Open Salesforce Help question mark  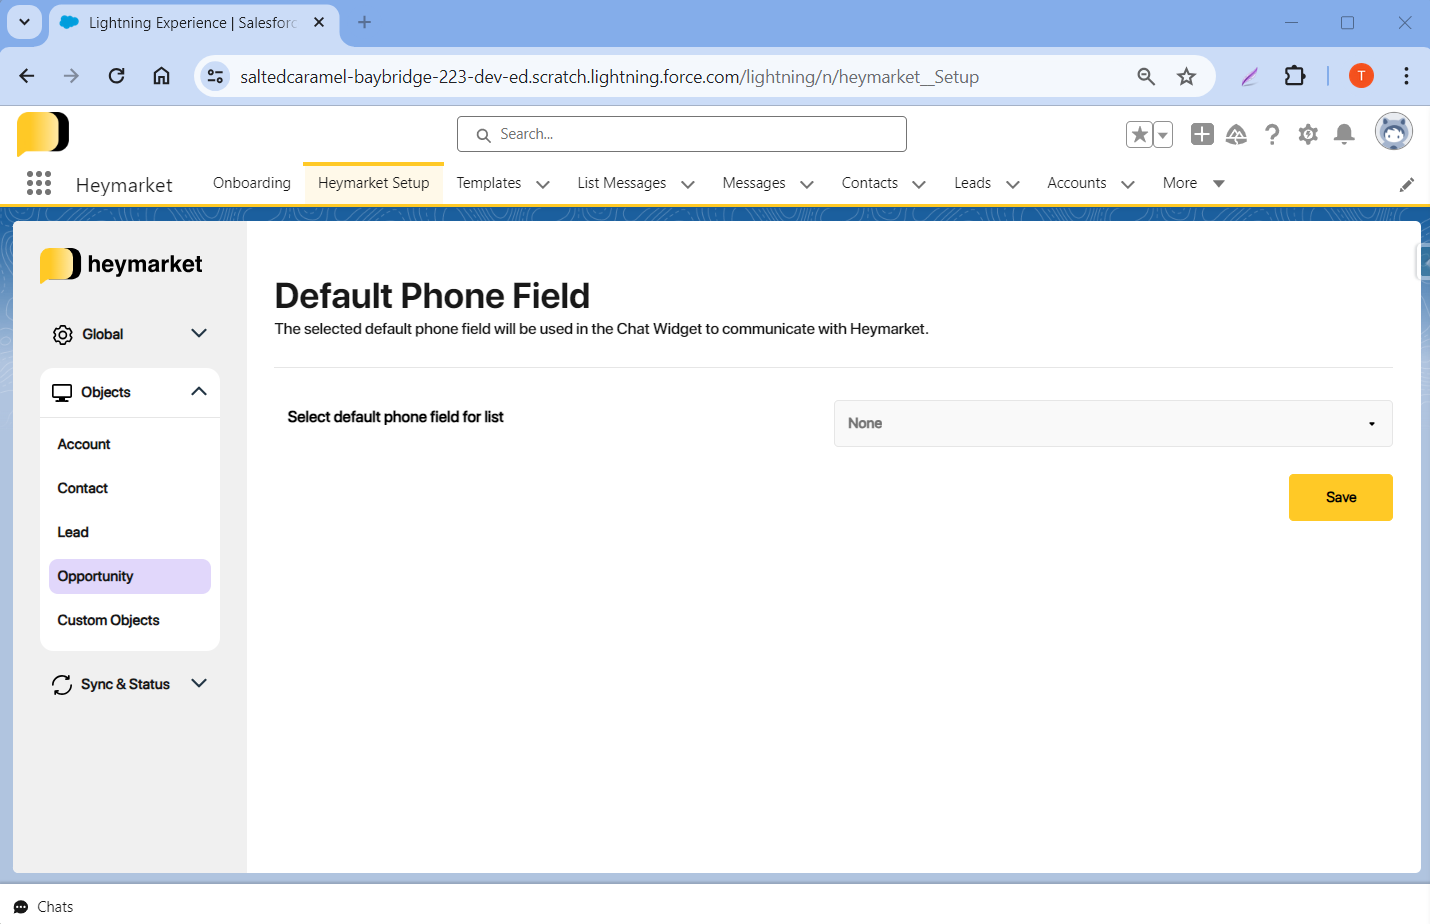tap(1272, 134)
